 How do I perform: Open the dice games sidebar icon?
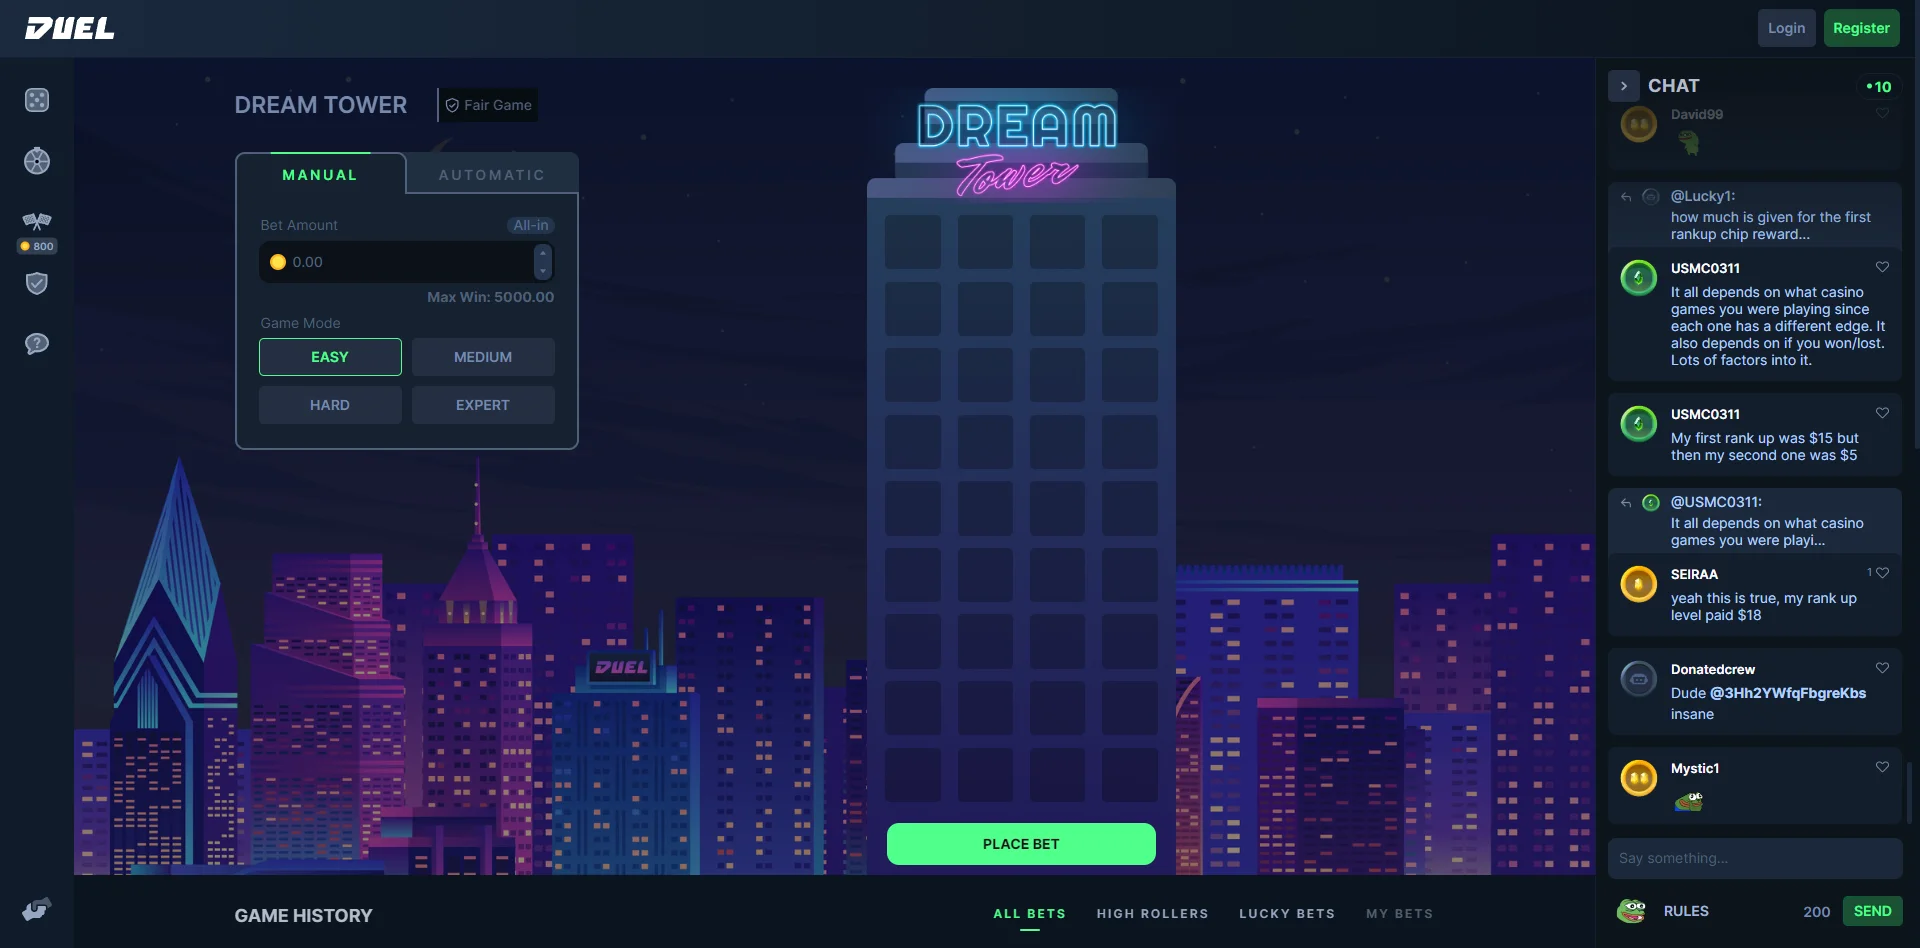click(37, 100)
